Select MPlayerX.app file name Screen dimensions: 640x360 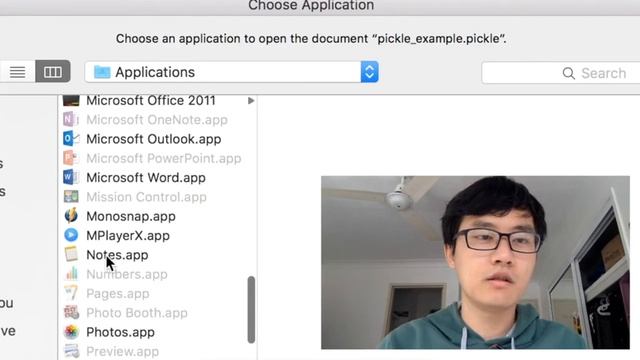pos(128,236)
